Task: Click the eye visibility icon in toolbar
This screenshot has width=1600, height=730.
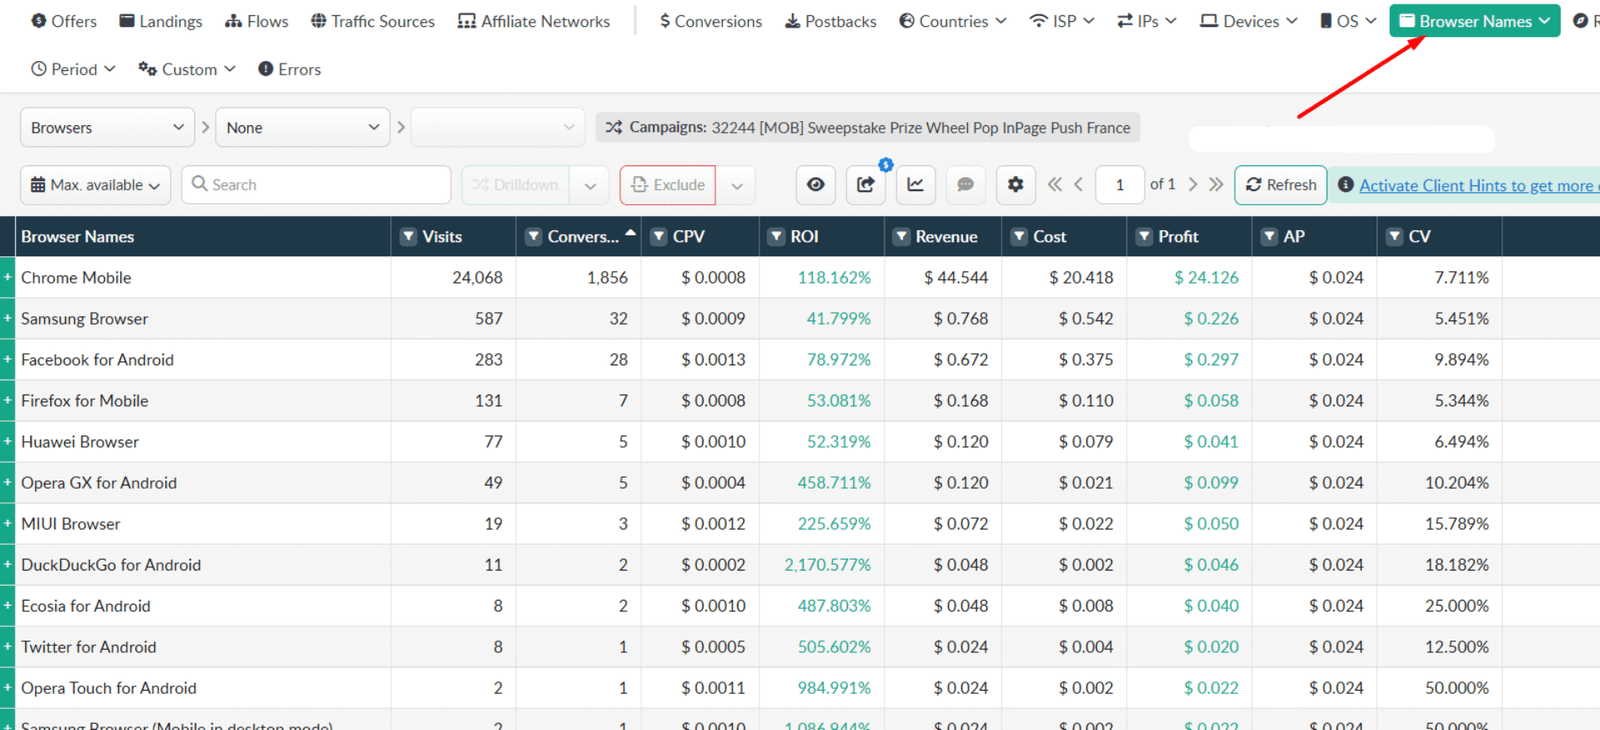Action: click(816, 185)
